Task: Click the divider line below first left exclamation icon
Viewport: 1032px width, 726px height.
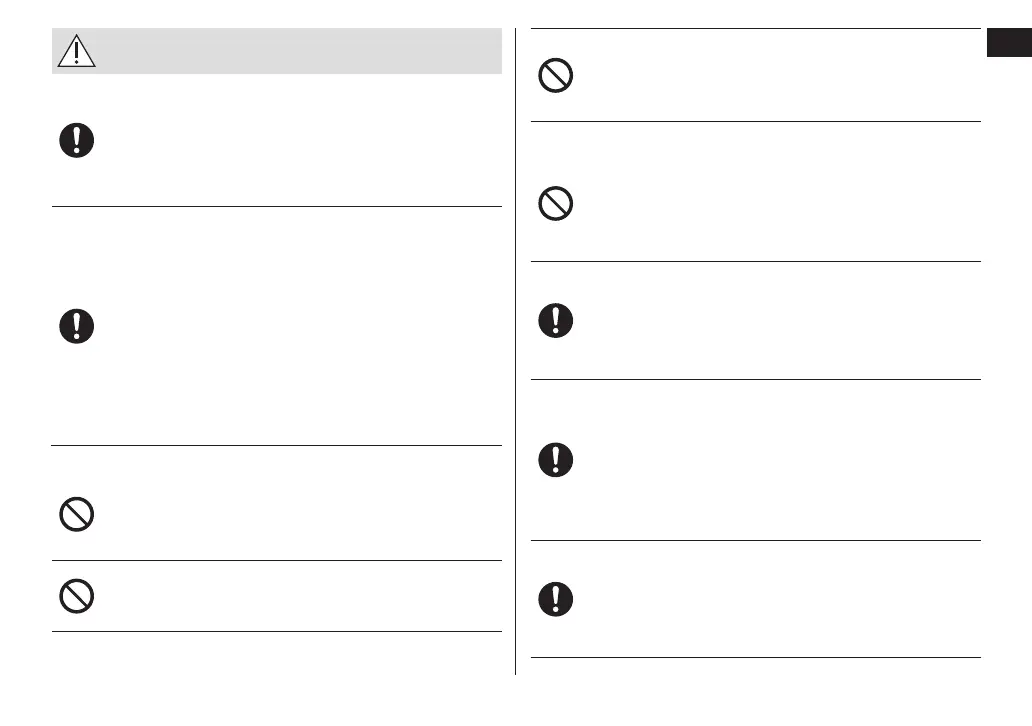Action: [276, 207]
